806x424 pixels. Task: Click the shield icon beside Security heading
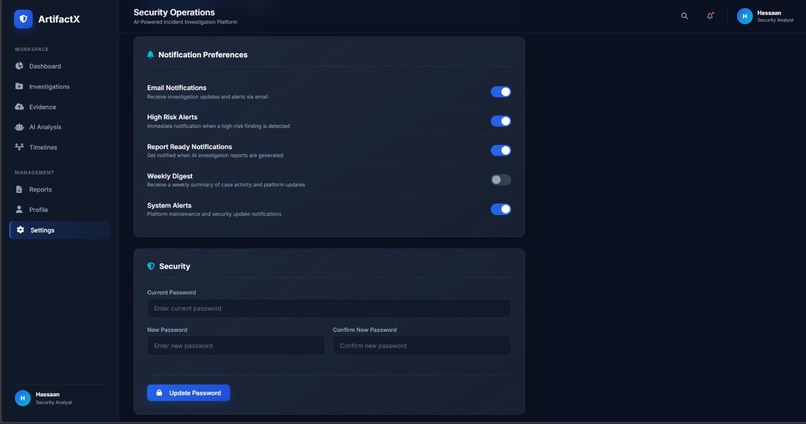click(x=151, y=266)
